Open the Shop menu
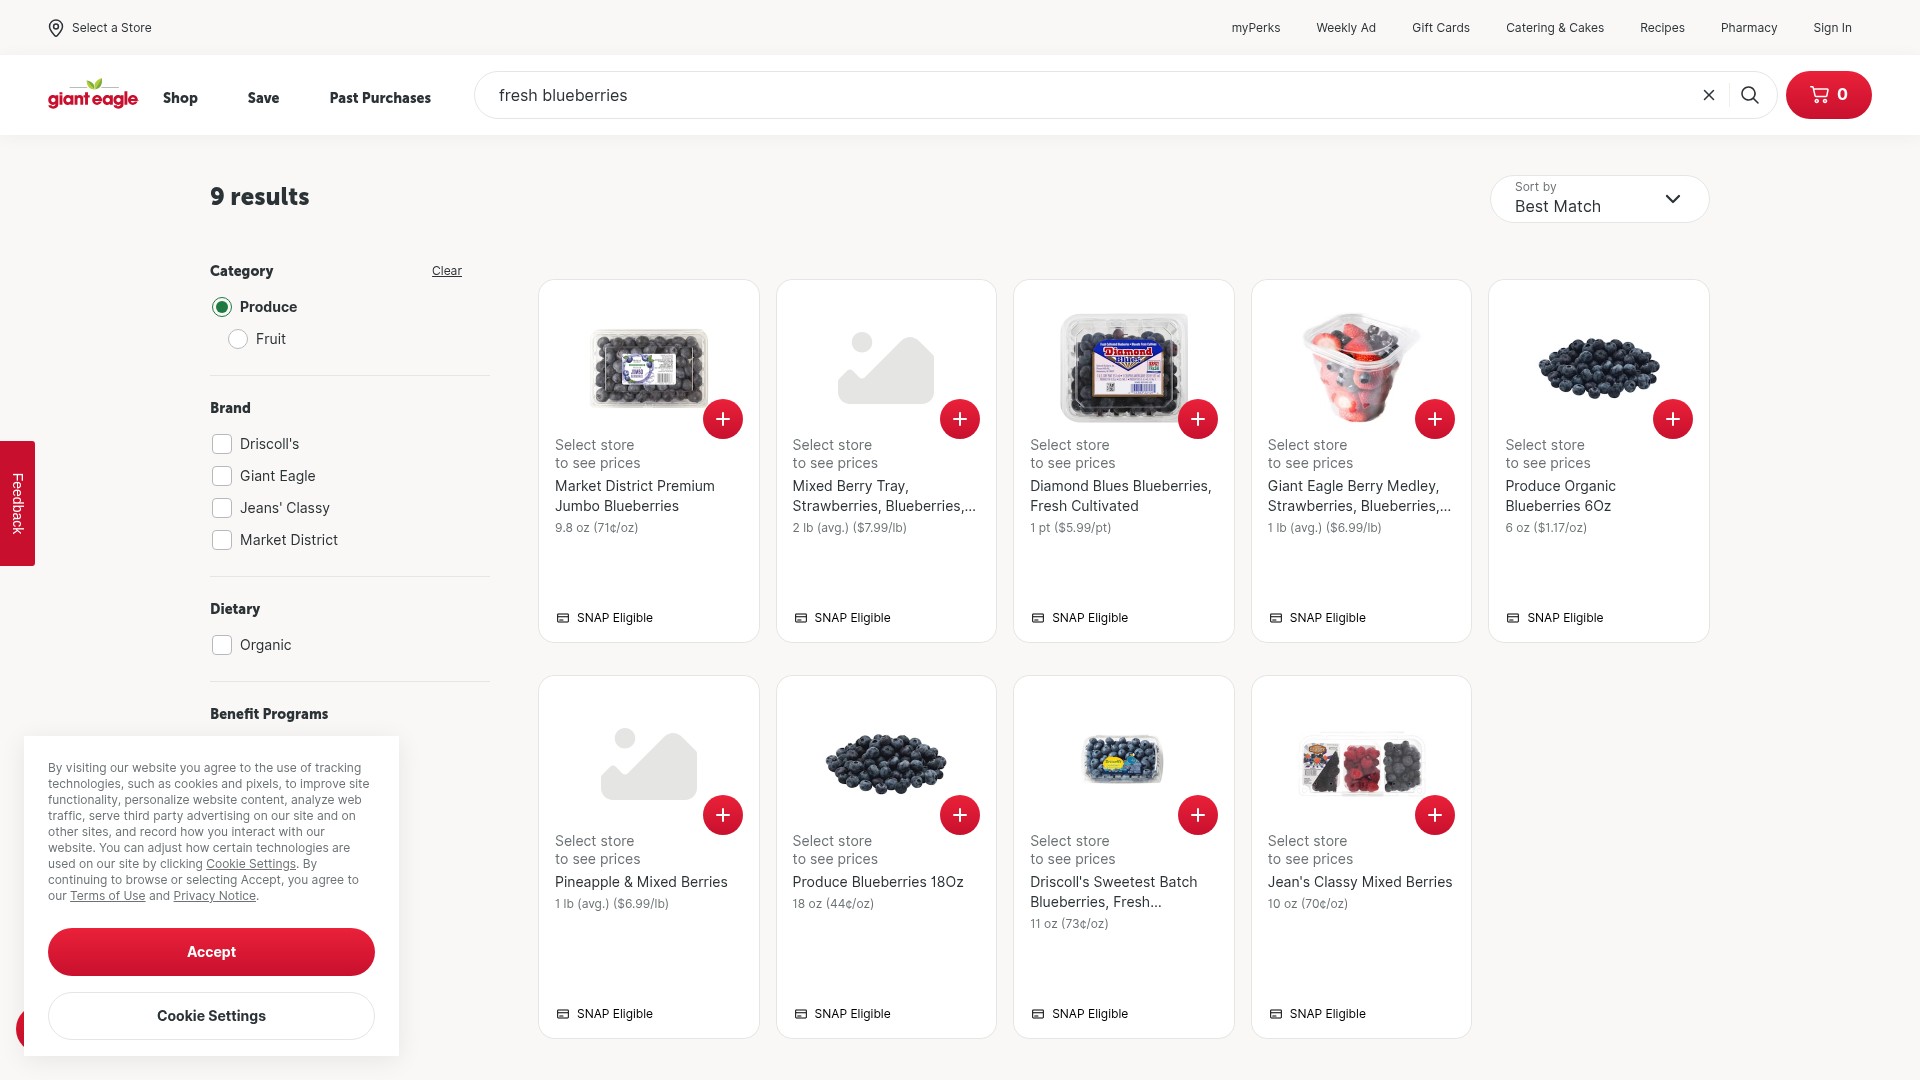 (180, 97)
